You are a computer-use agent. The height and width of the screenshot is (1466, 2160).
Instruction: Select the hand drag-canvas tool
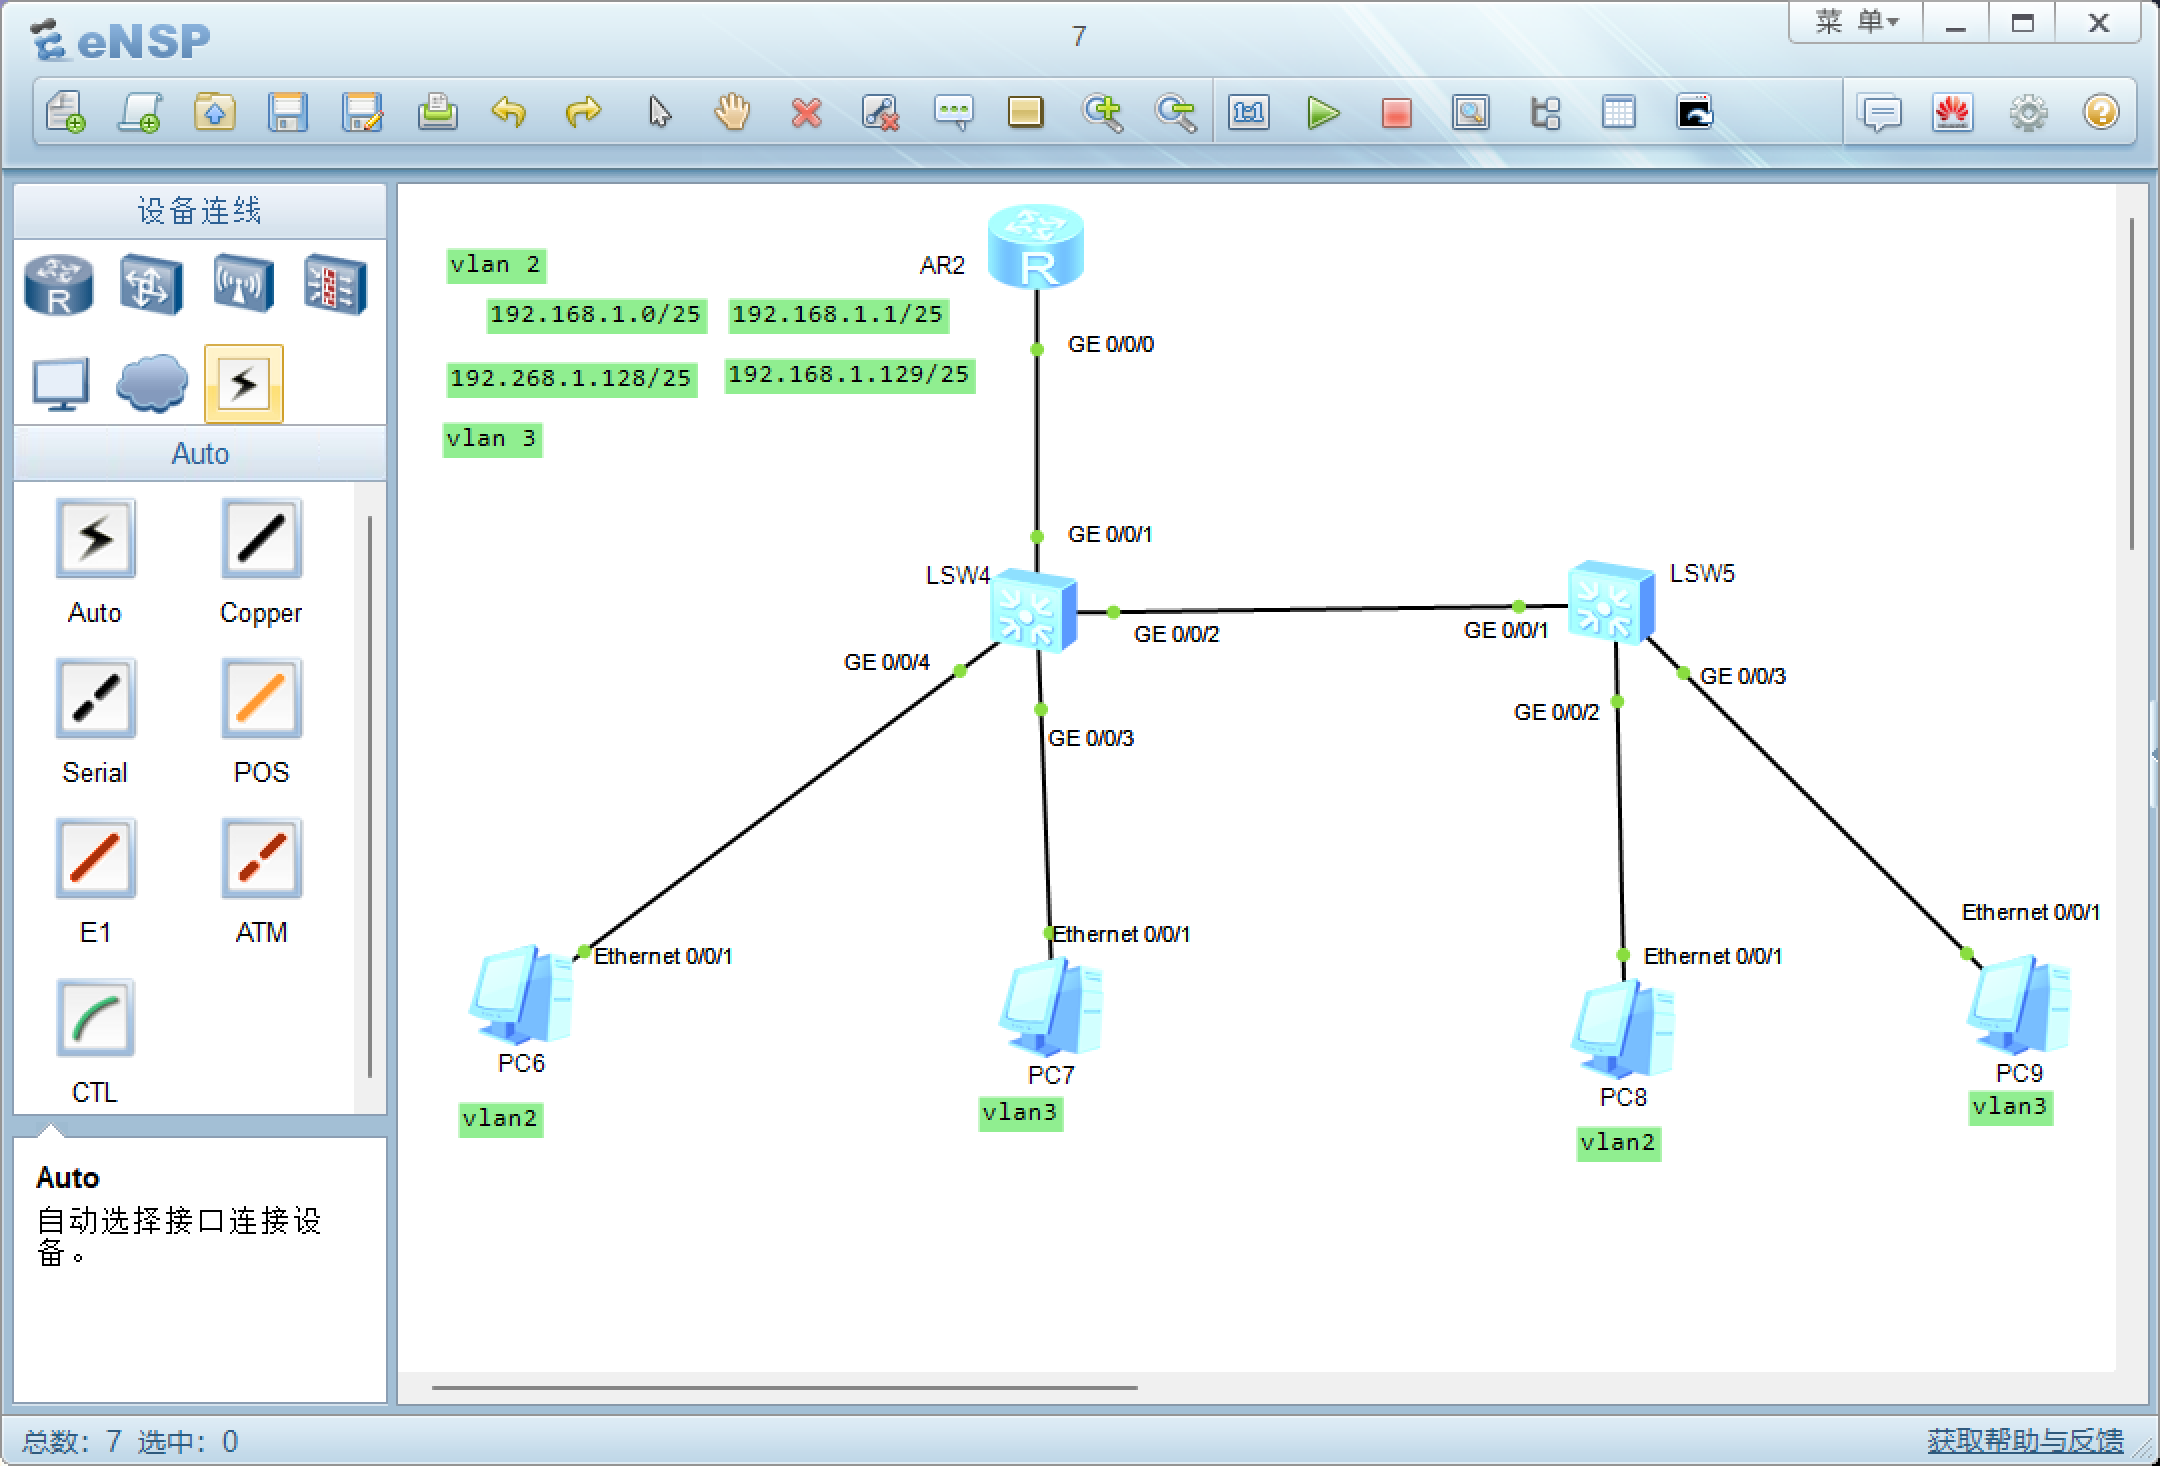[x=732, y=112]
